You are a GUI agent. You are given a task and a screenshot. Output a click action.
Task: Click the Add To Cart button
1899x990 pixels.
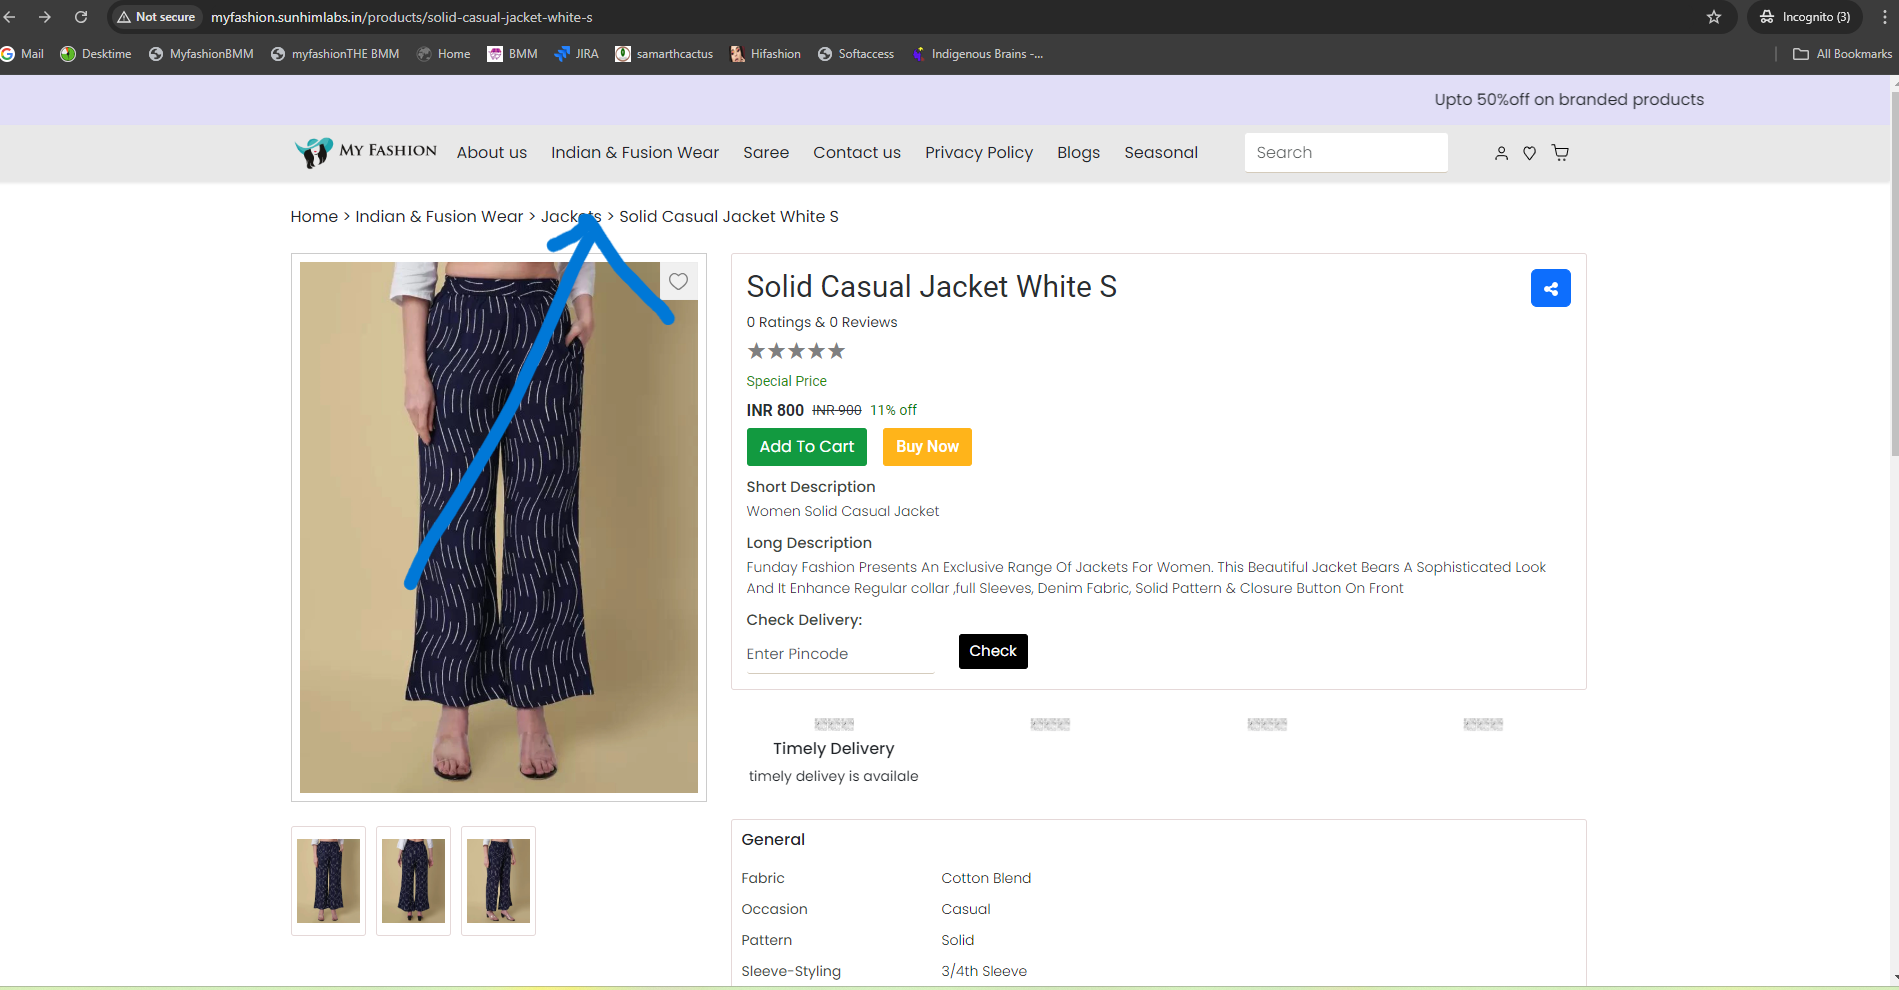point(807,447)
